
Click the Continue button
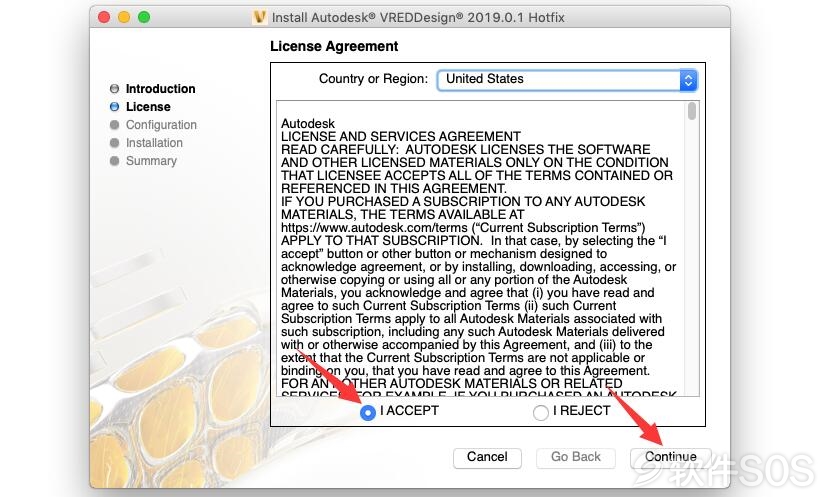pyautogui.click(x=670, y=457)
